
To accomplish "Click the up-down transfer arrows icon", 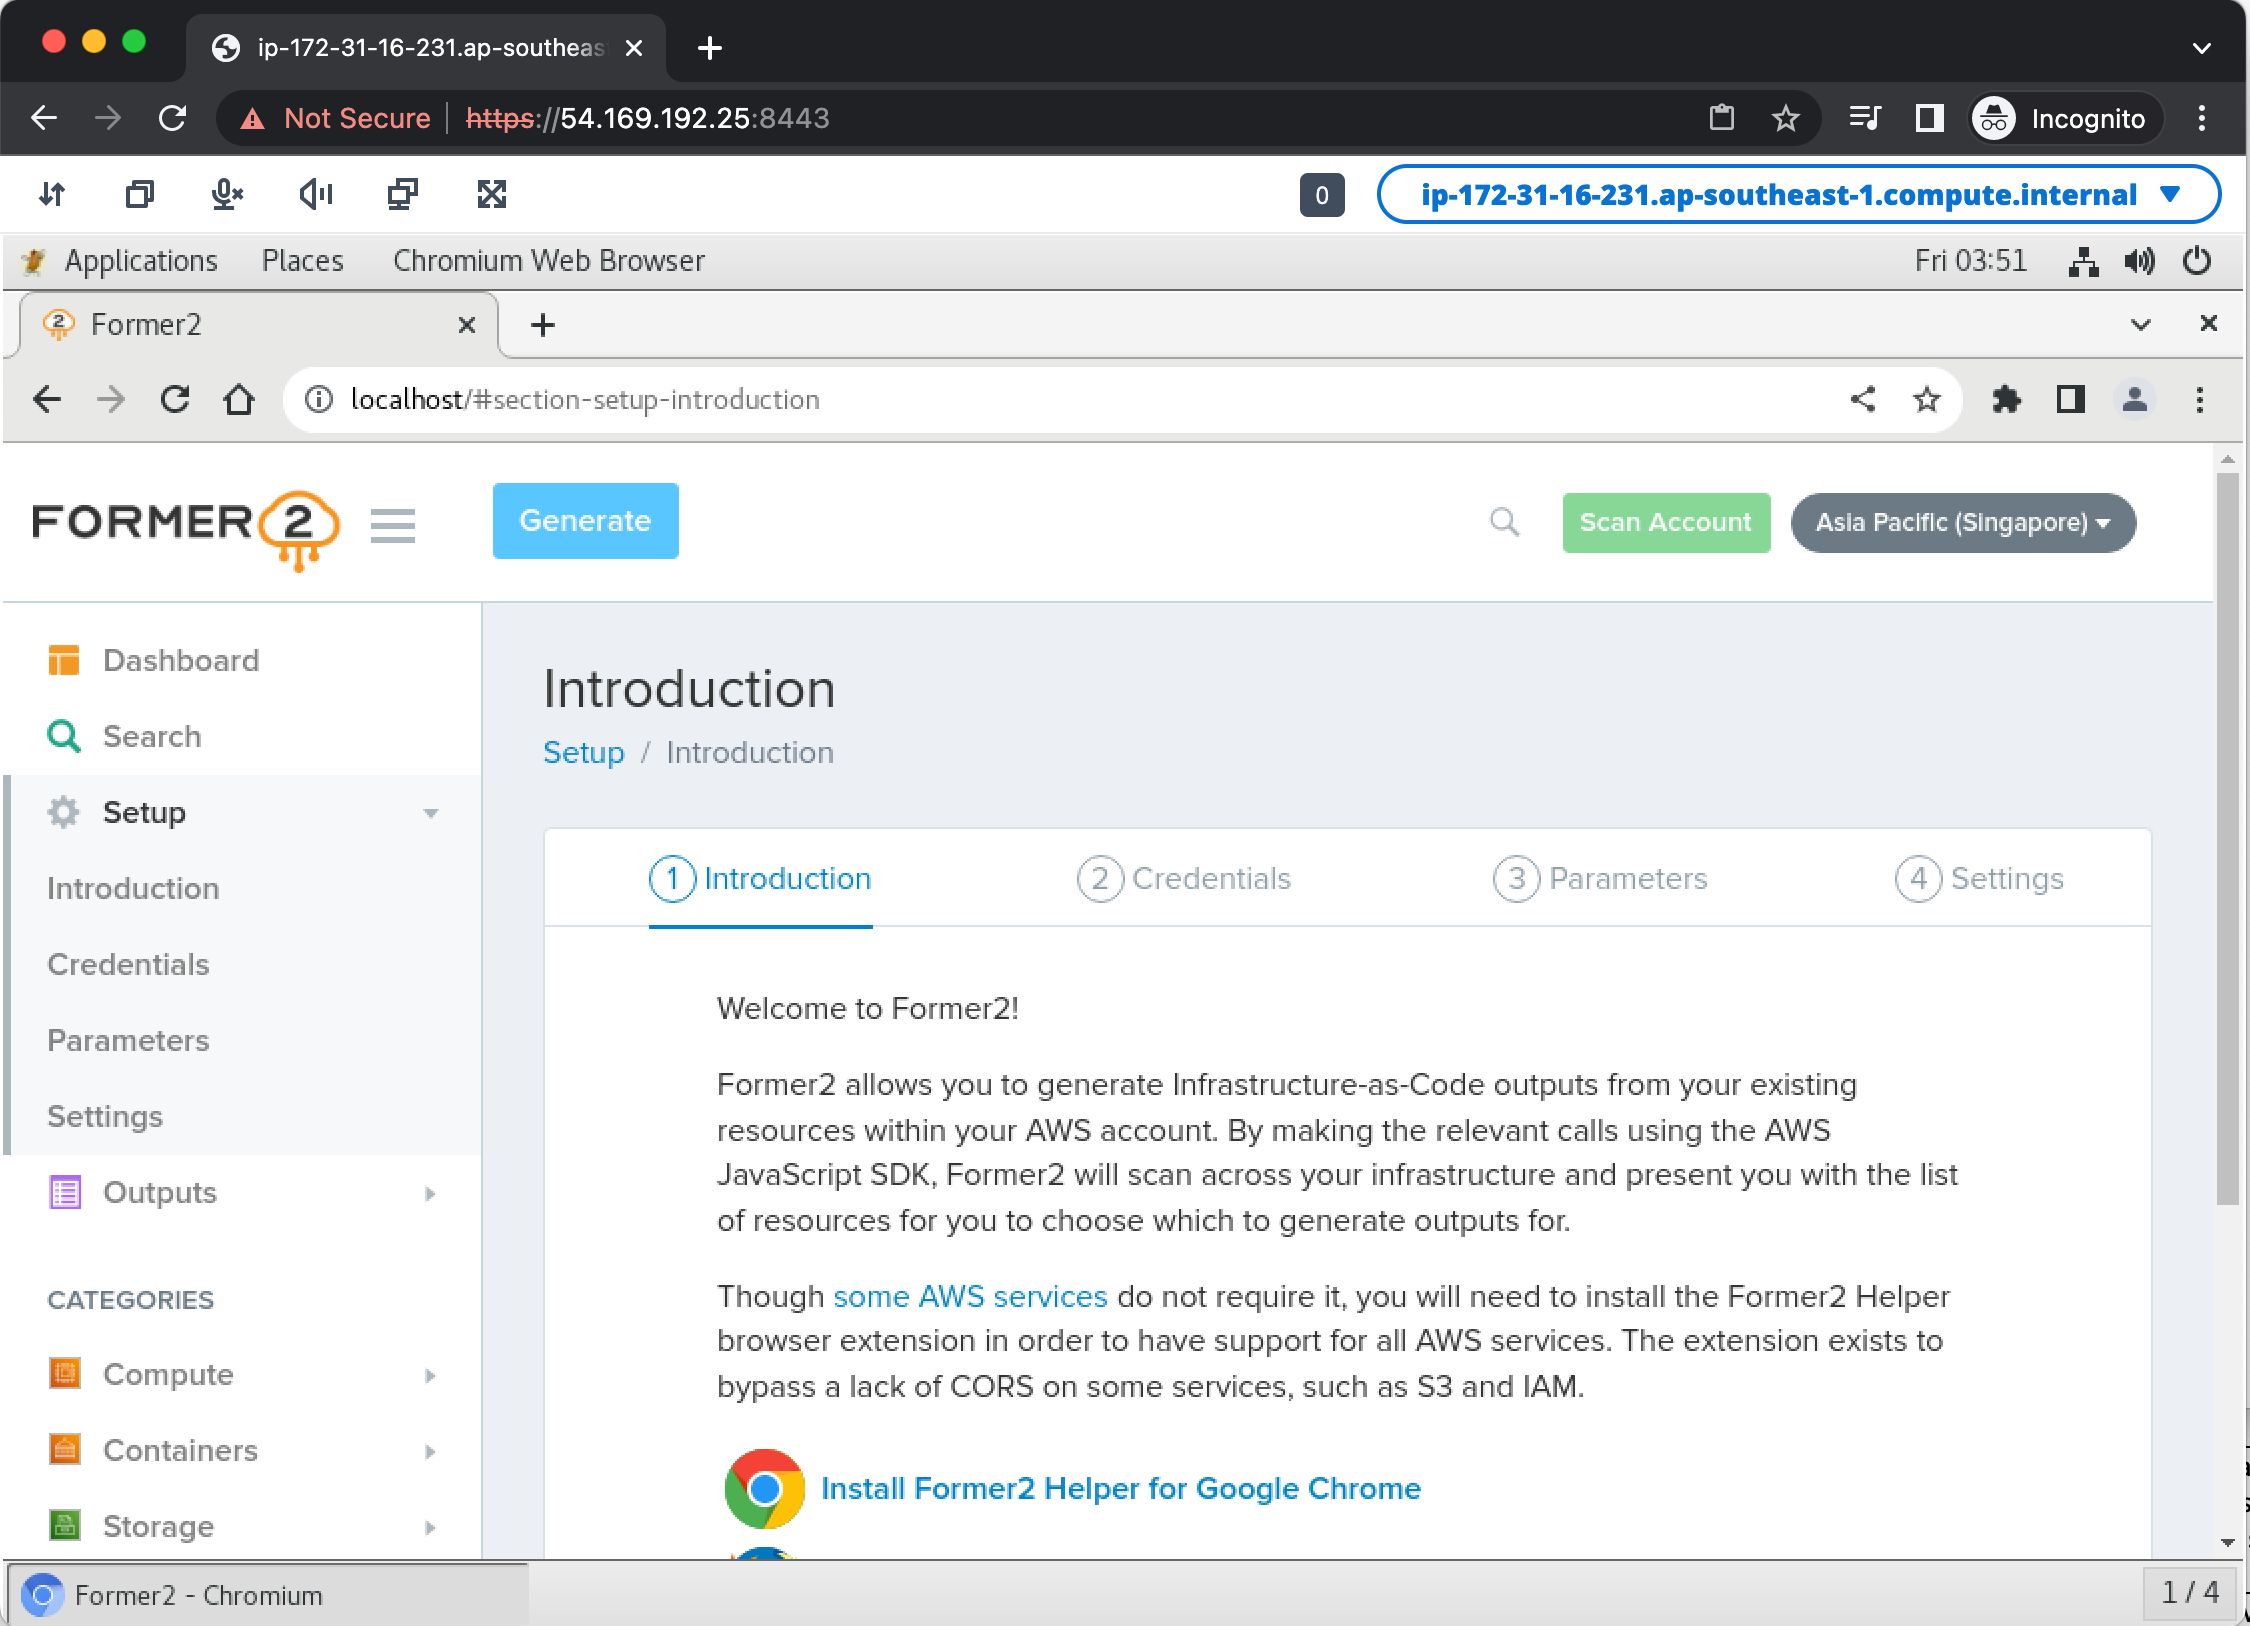I will point(52,194).
